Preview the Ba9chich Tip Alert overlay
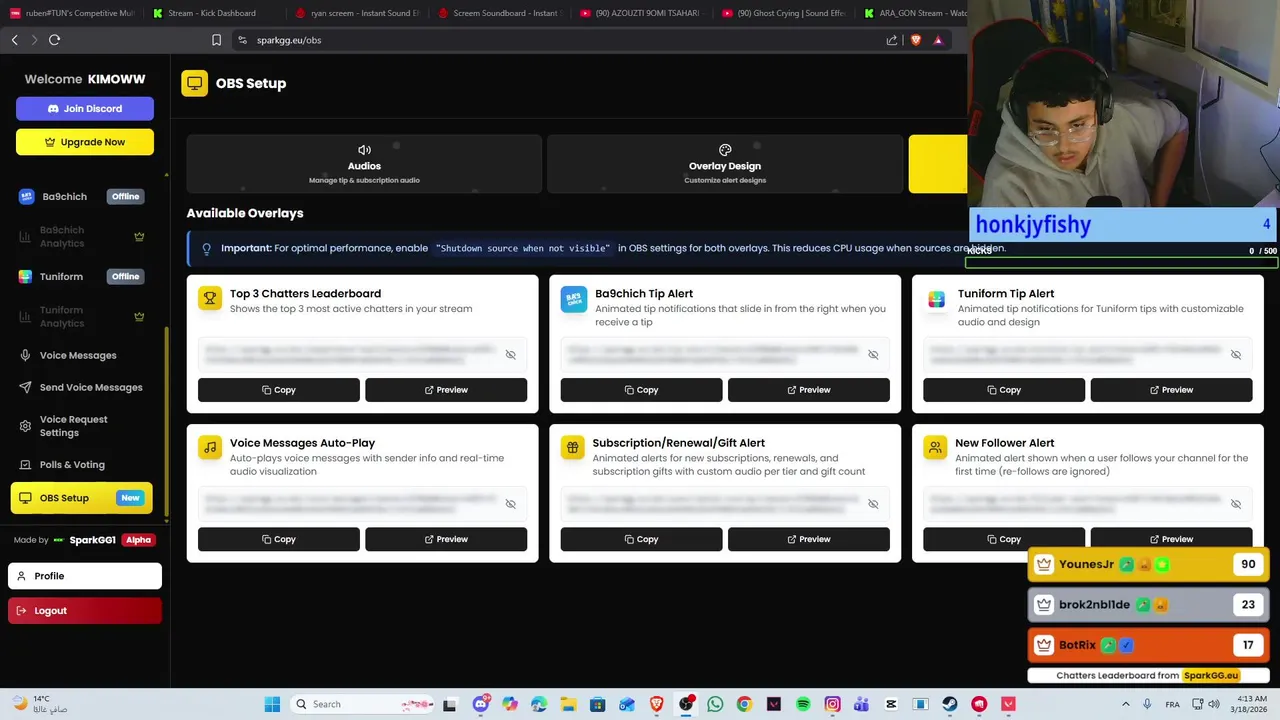Screen dimensions: 1280x720 click(x=809, y=390)
